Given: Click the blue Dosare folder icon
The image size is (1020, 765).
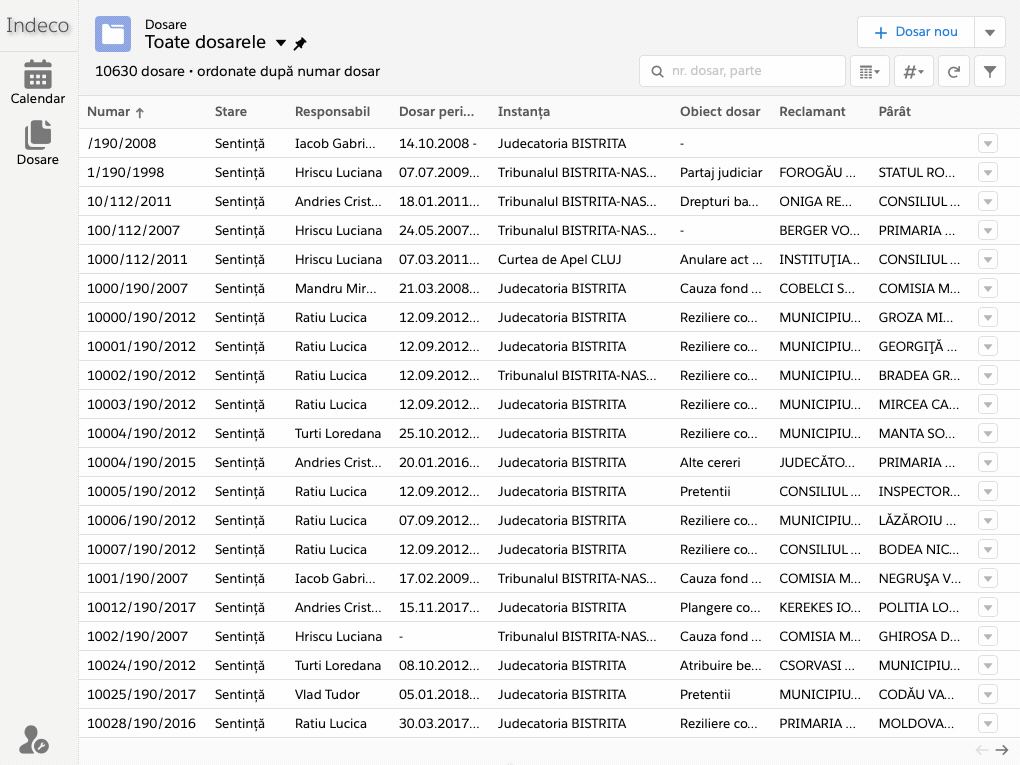Looking at the screenshot, I should pyautogui.click(x=113, y=34).
